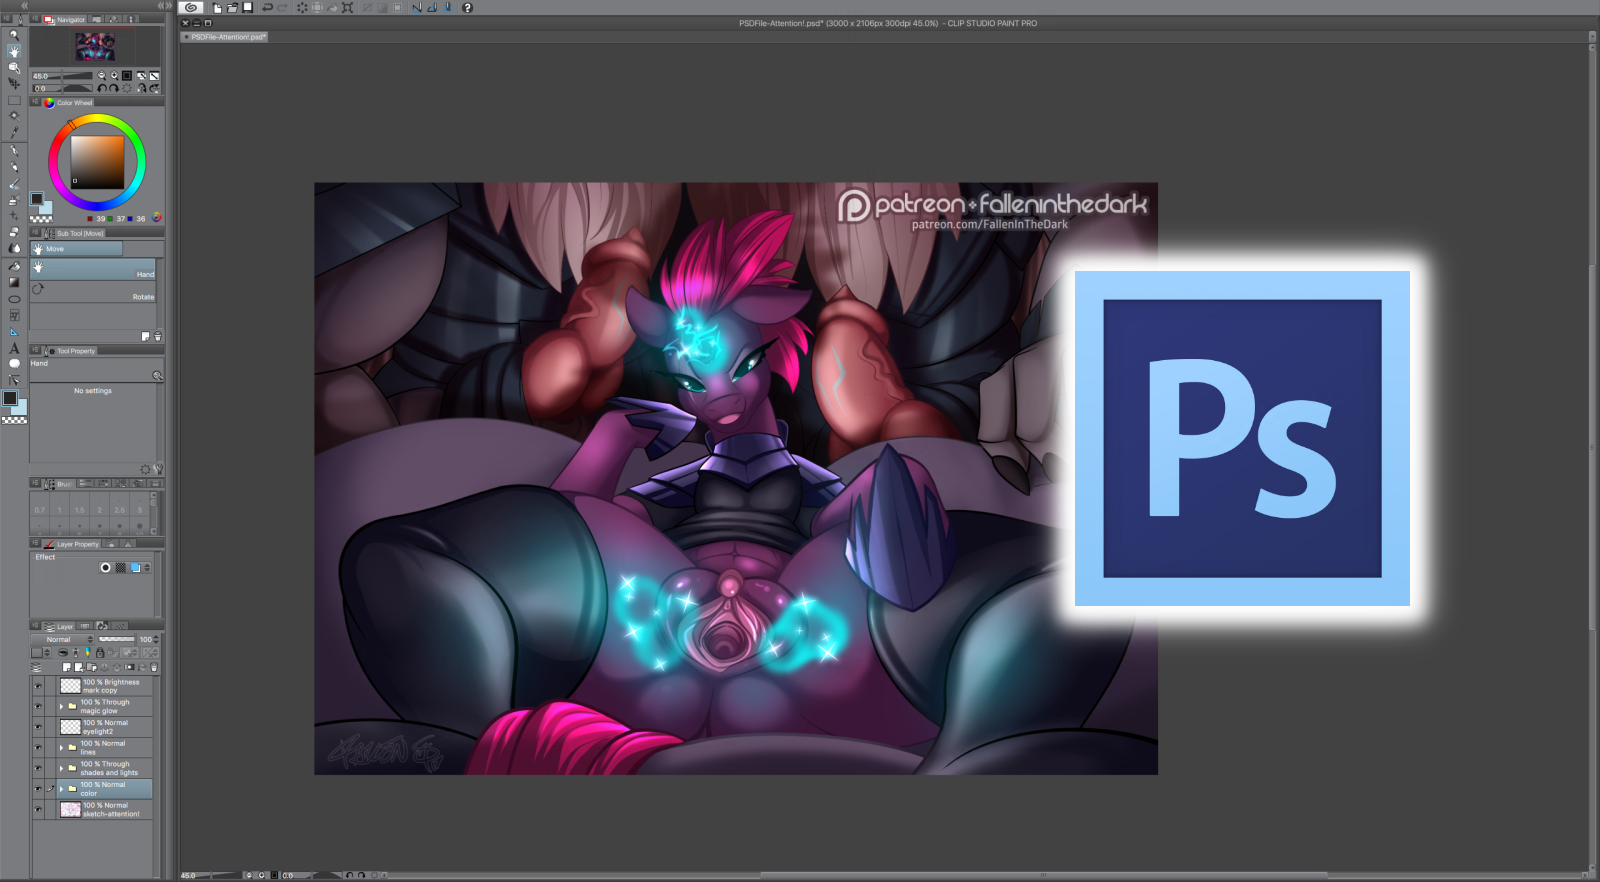
Task: Select the Rectangle selection marquee tool
Action: [x=14, y=100]
